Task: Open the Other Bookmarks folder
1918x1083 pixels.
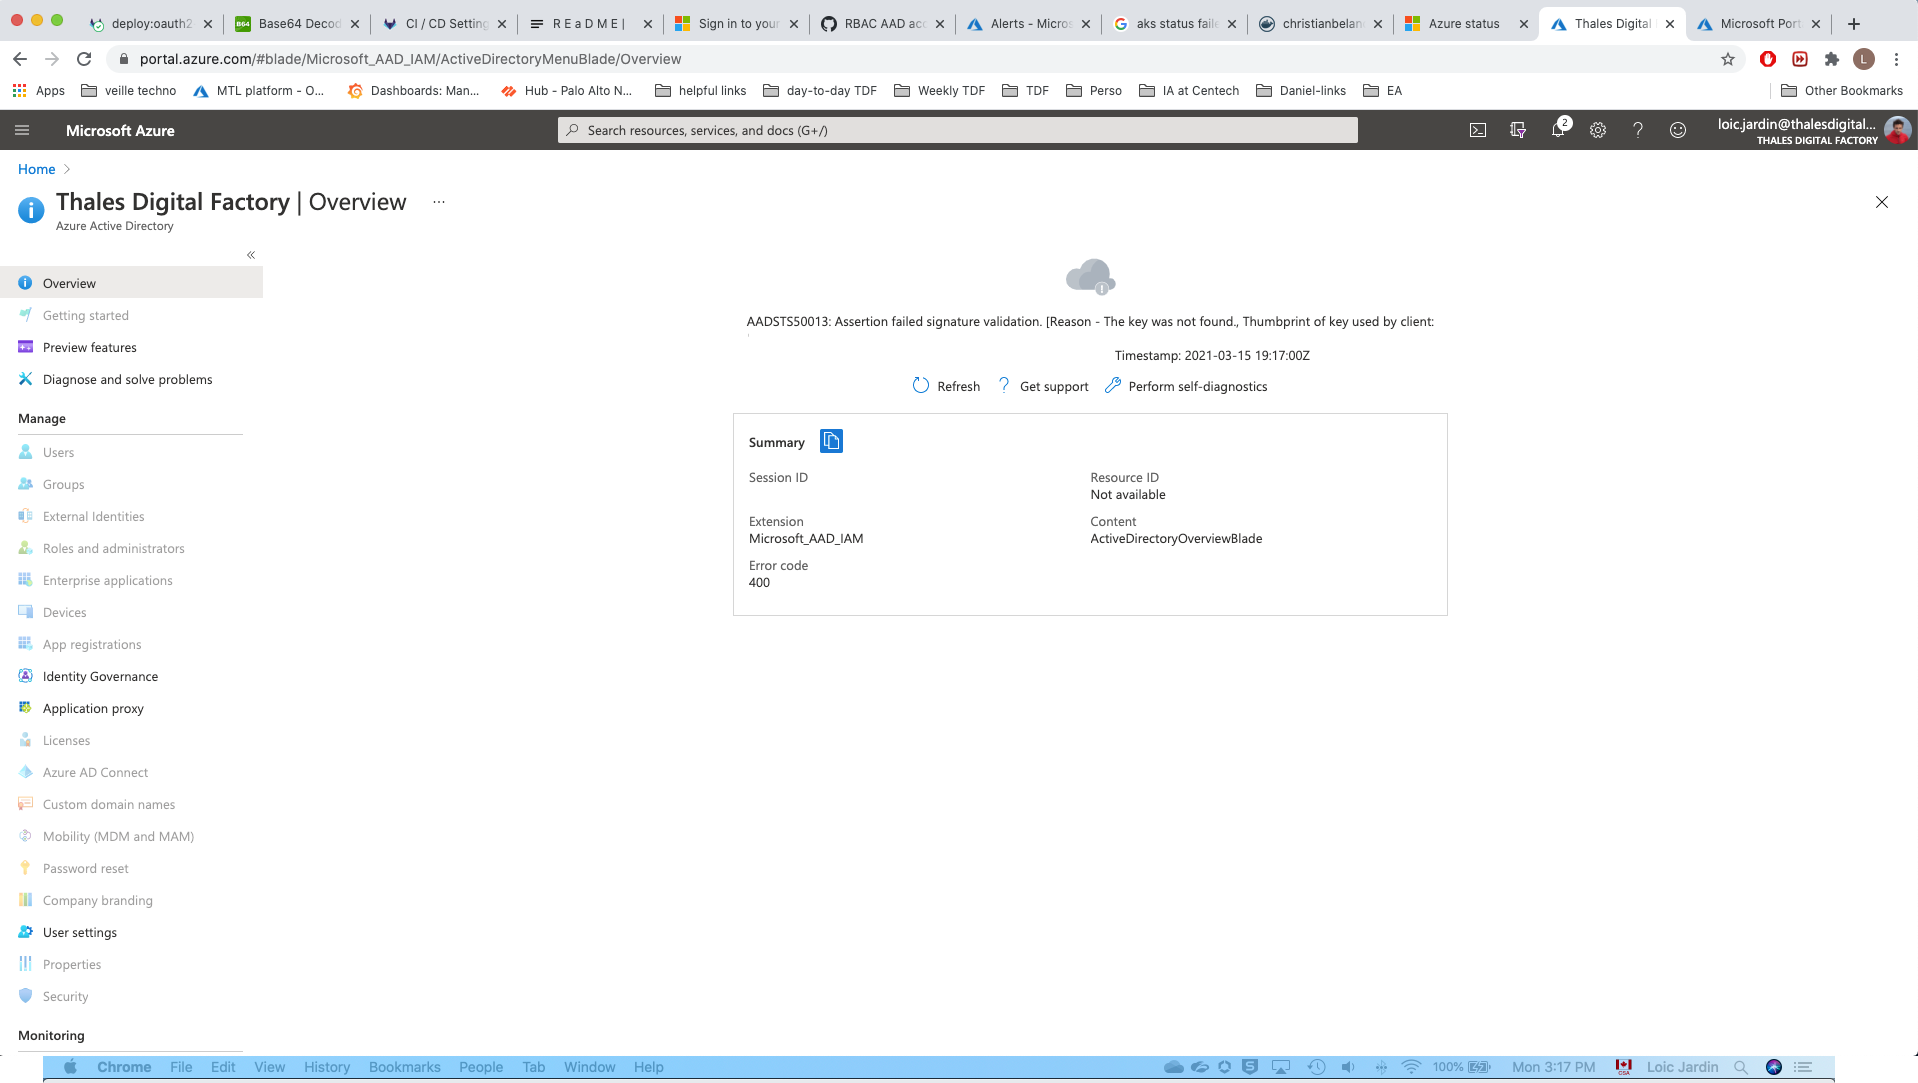Action: 1842,90
